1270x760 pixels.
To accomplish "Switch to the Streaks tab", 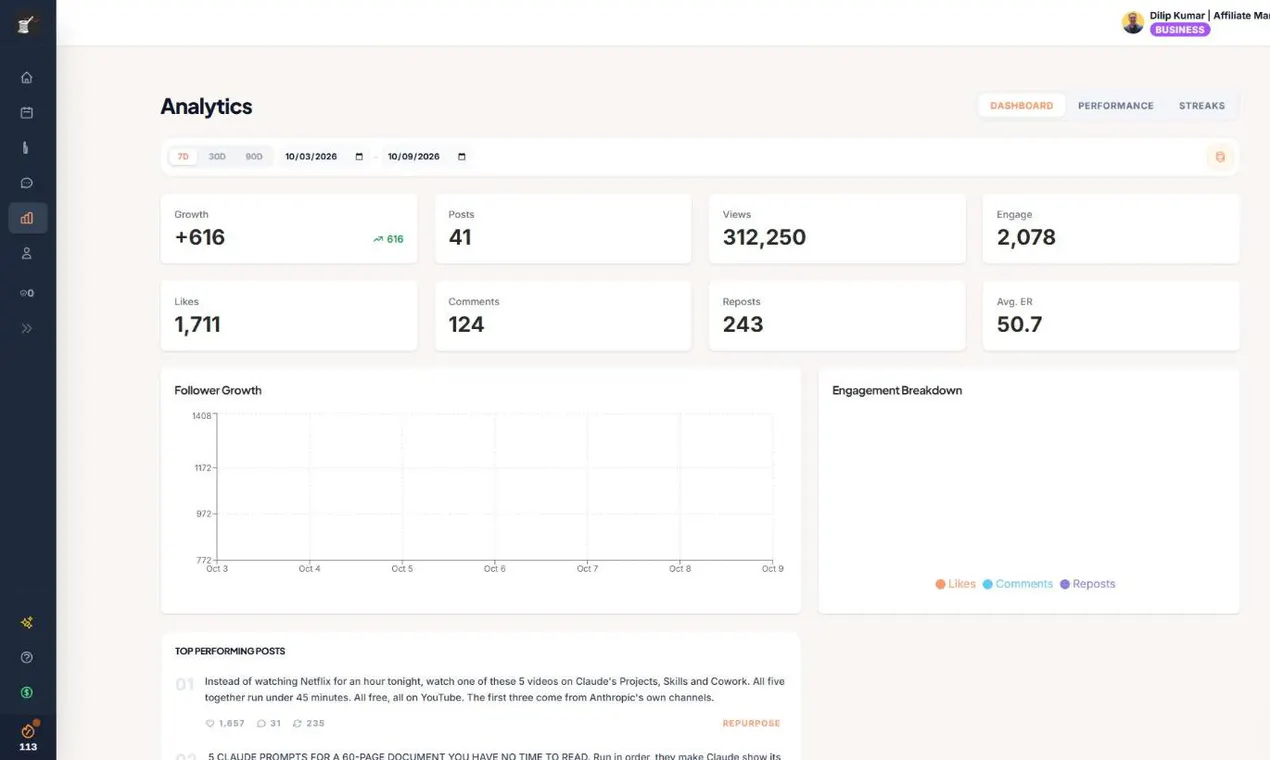I will [x=1202, y=106].
